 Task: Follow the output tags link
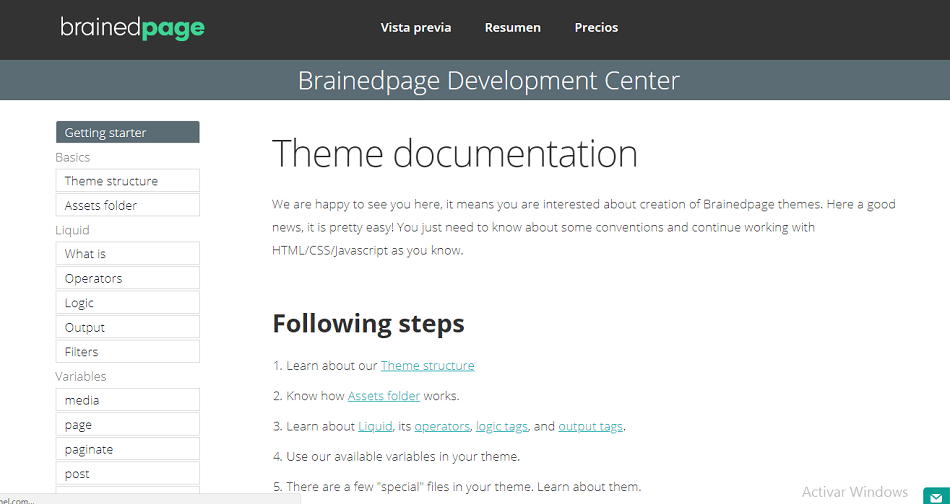click(x=590, y=426)
